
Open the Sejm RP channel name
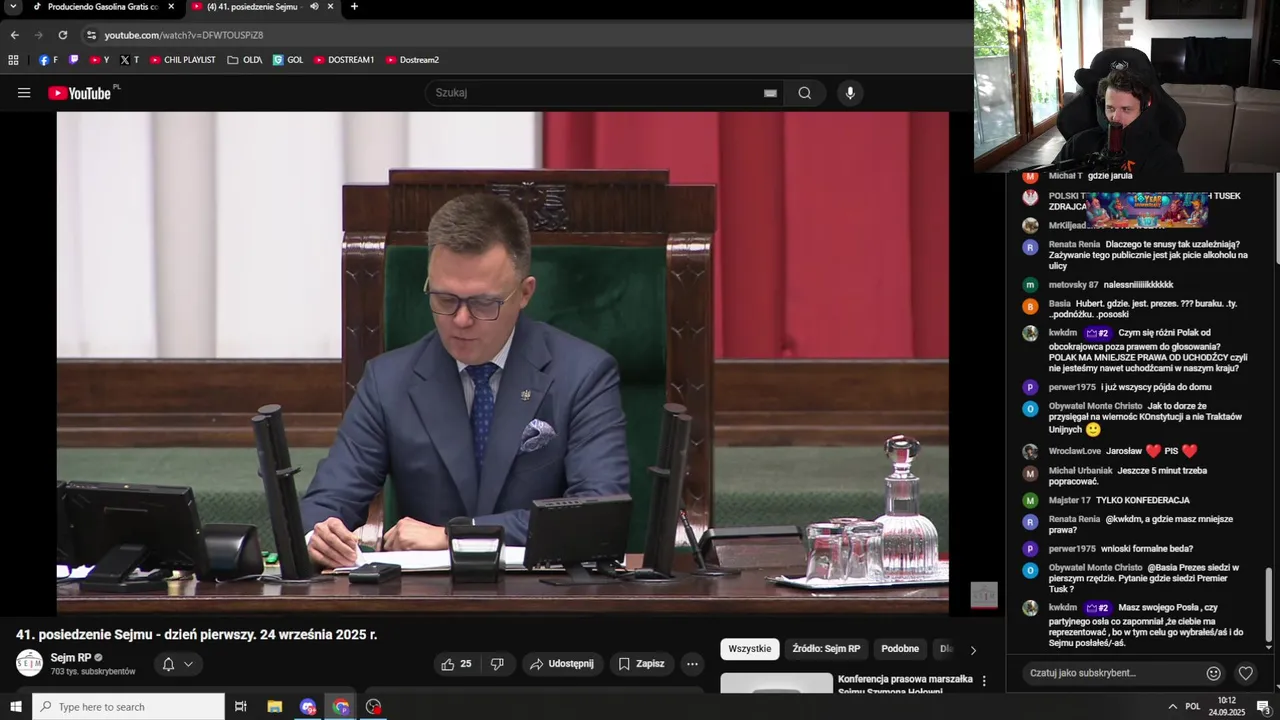point(71,658)
